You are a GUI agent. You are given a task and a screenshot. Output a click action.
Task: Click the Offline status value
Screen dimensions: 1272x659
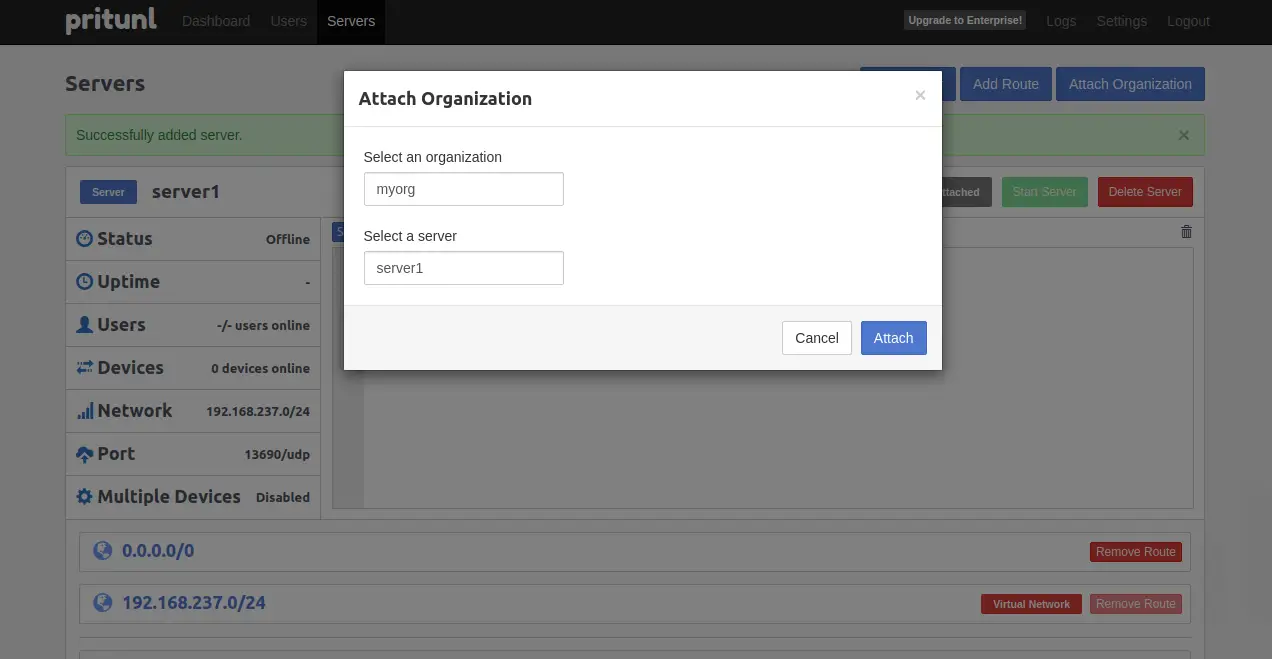point(288,239)
